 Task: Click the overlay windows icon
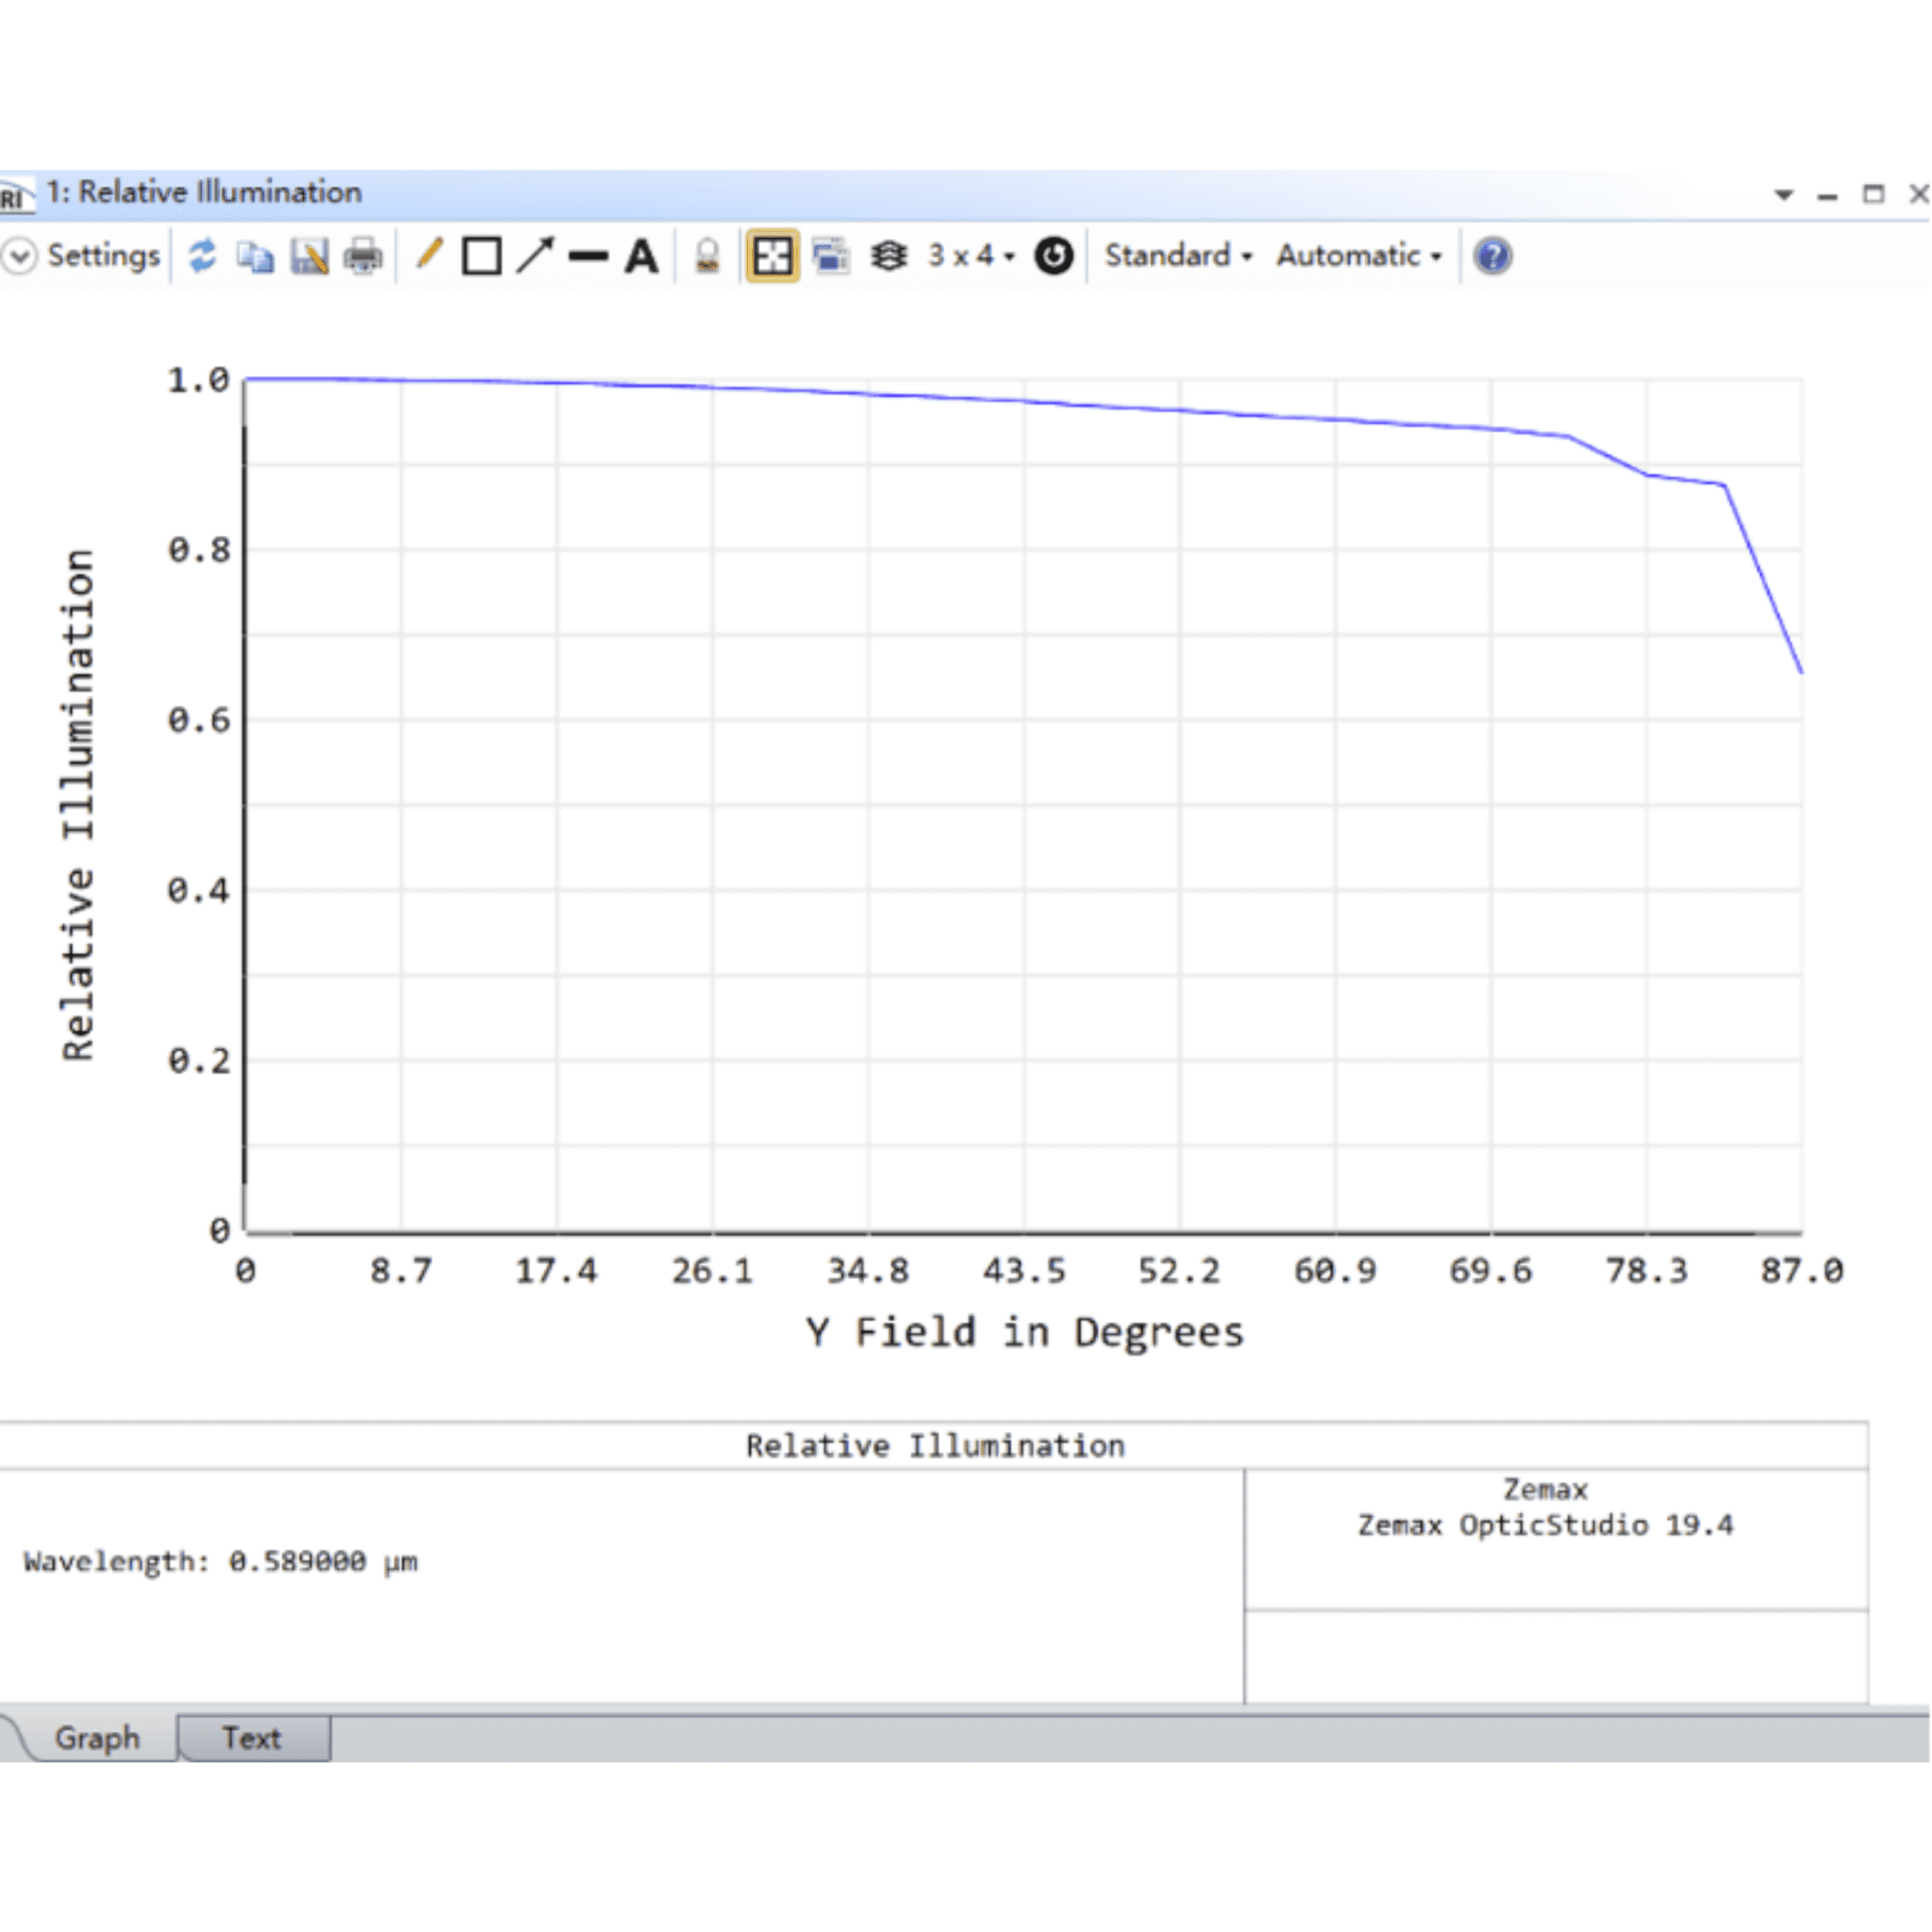click(831, 257)
